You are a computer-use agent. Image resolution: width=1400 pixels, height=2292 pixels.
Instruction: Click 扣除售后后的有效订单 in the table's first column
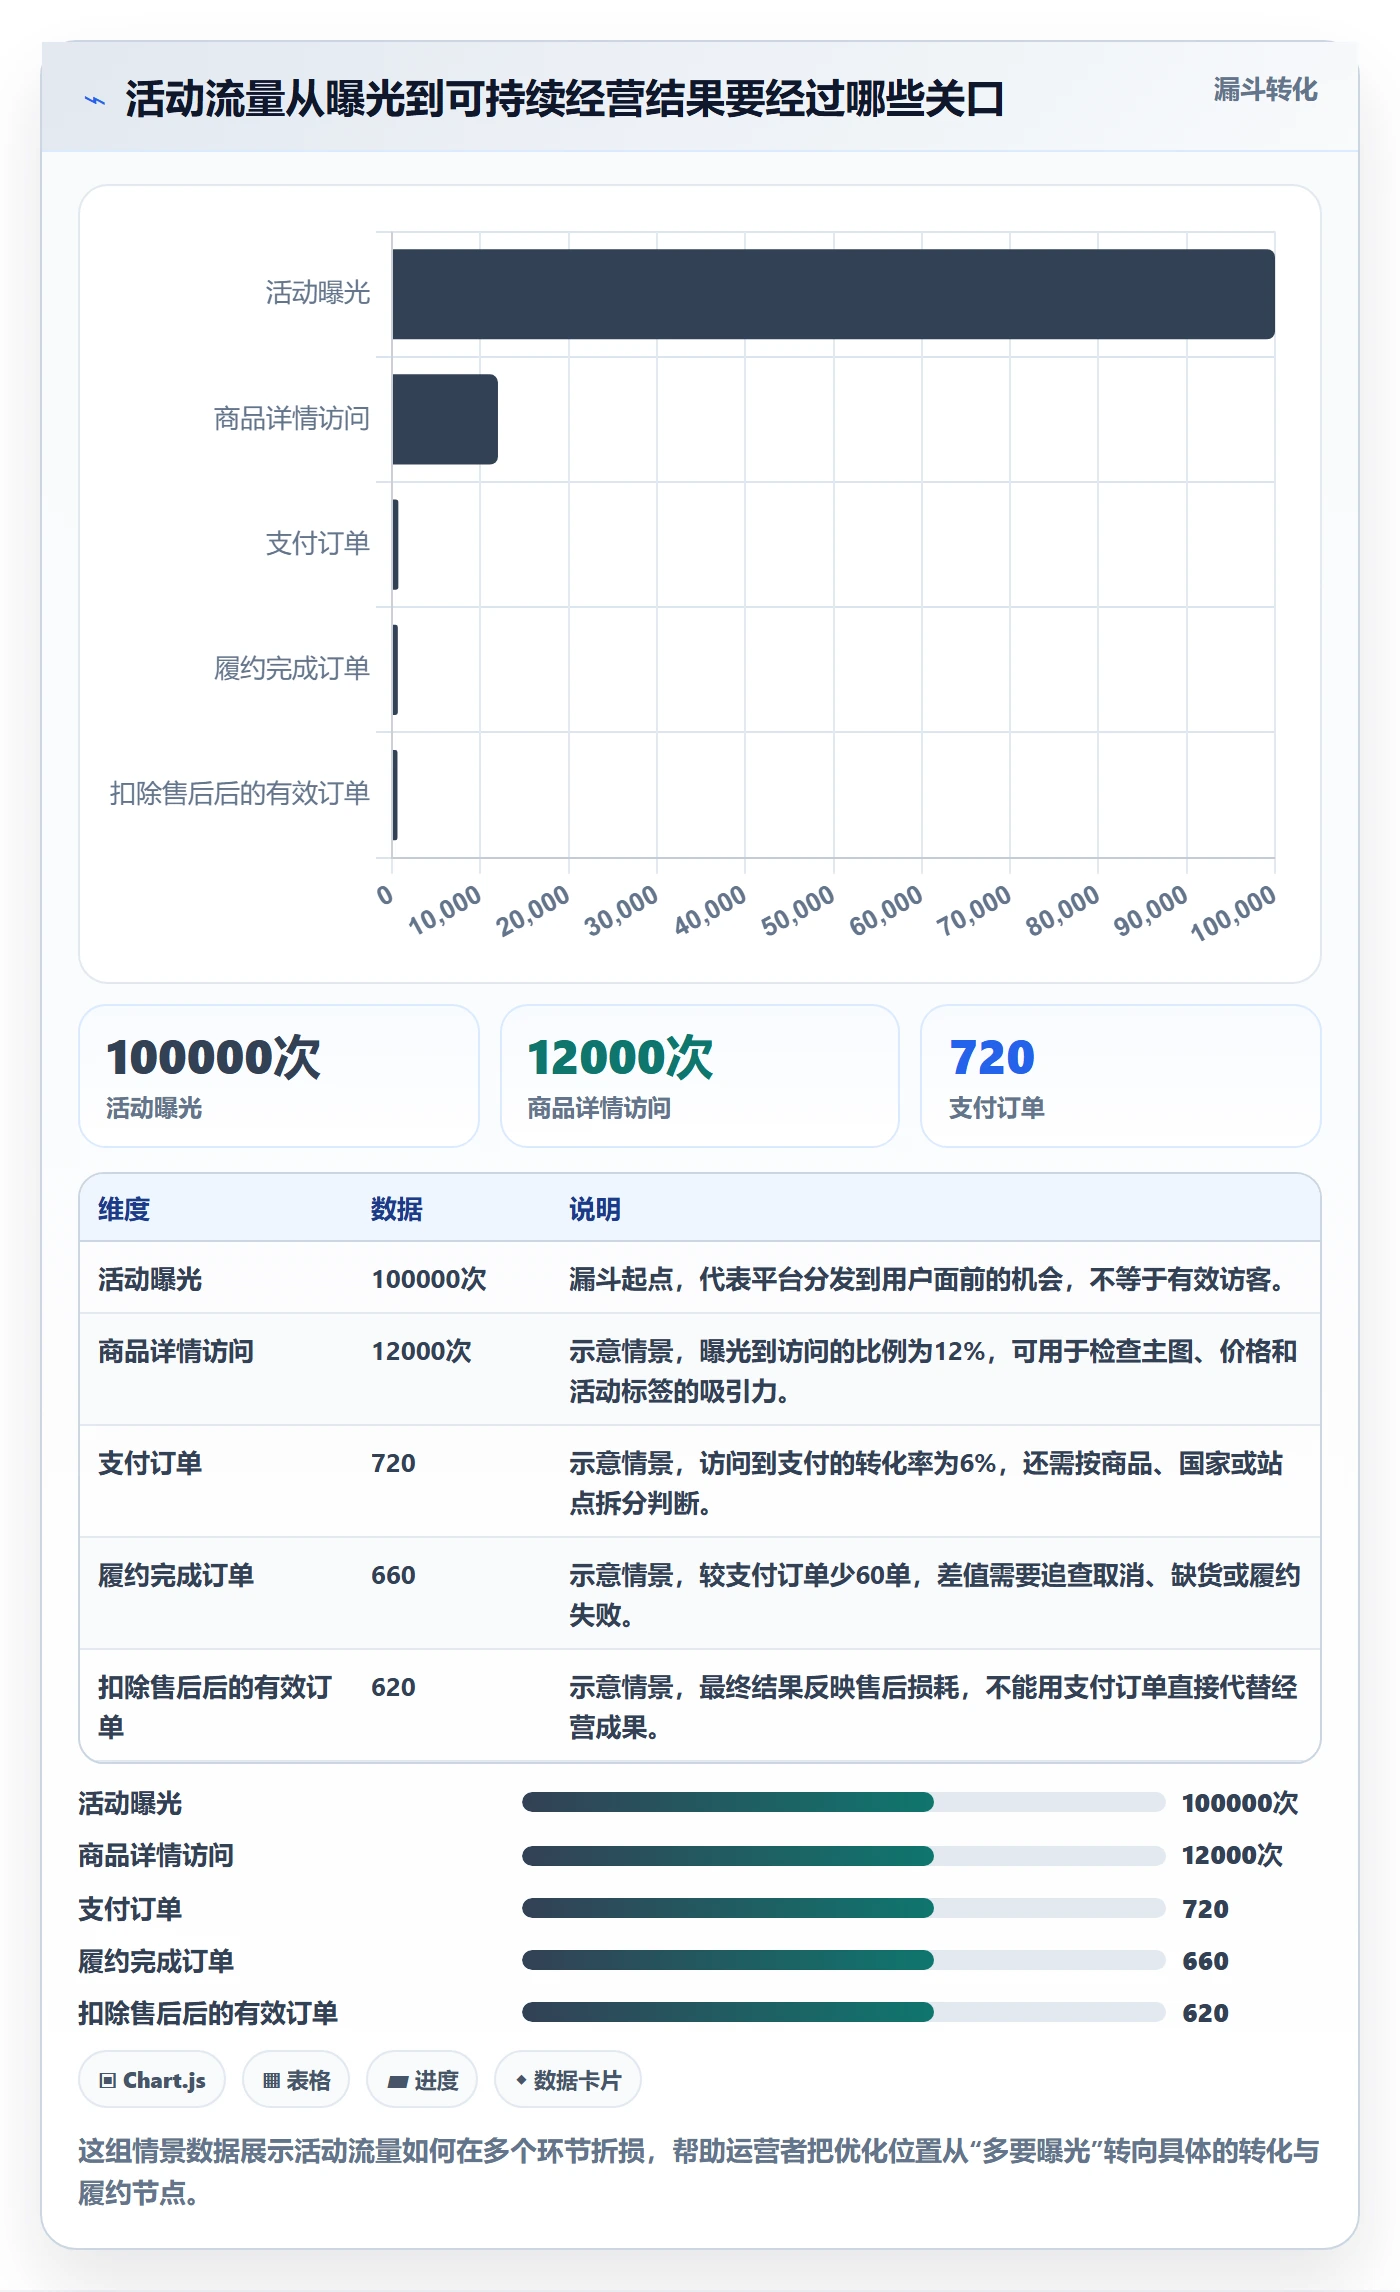coord(215,1707)
